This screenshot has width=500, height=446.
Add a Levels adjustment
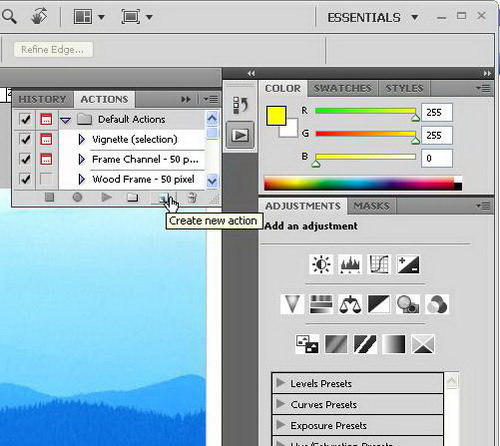coord(350,264)
